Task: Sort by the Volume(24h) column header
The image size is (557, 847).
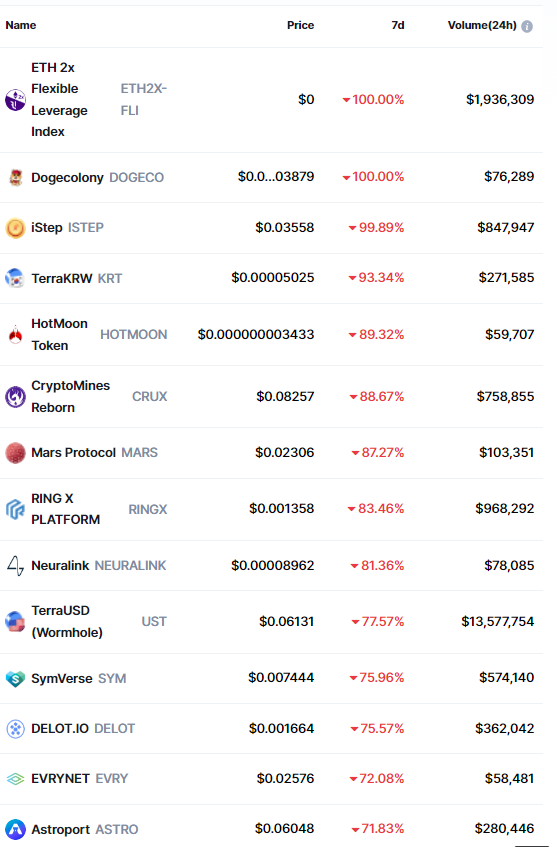Action: tap(482, 25)
